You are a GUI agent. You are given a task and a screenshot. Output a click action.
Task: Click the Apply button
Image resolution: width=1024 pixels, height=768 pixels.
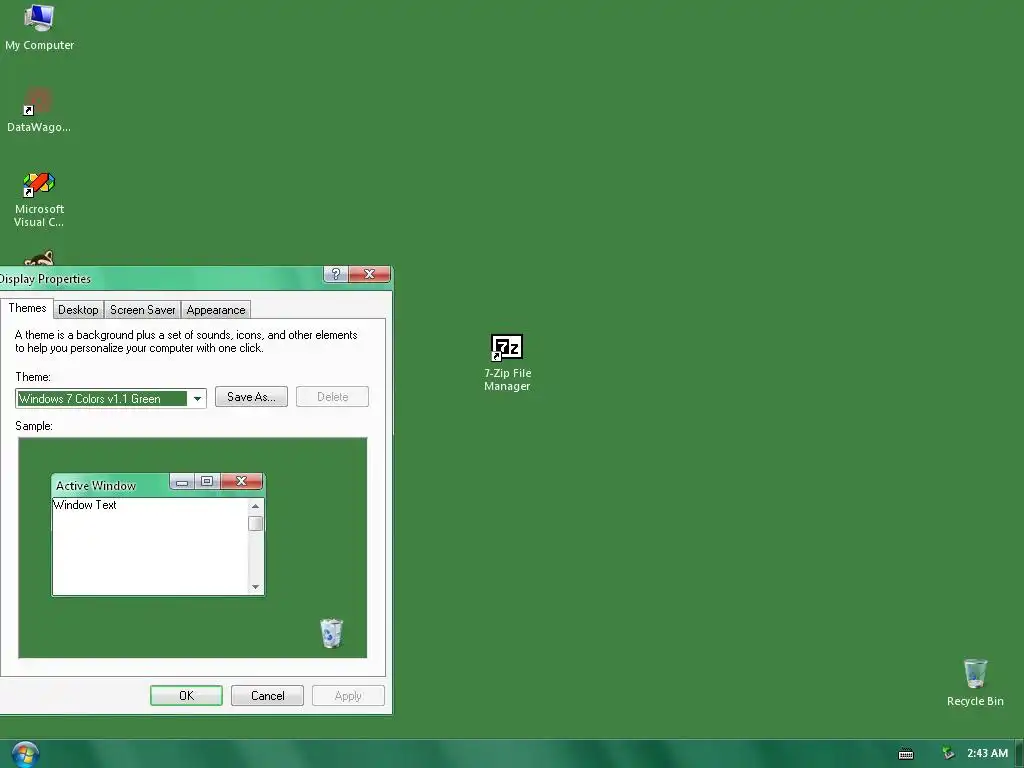tap(348, 696)
